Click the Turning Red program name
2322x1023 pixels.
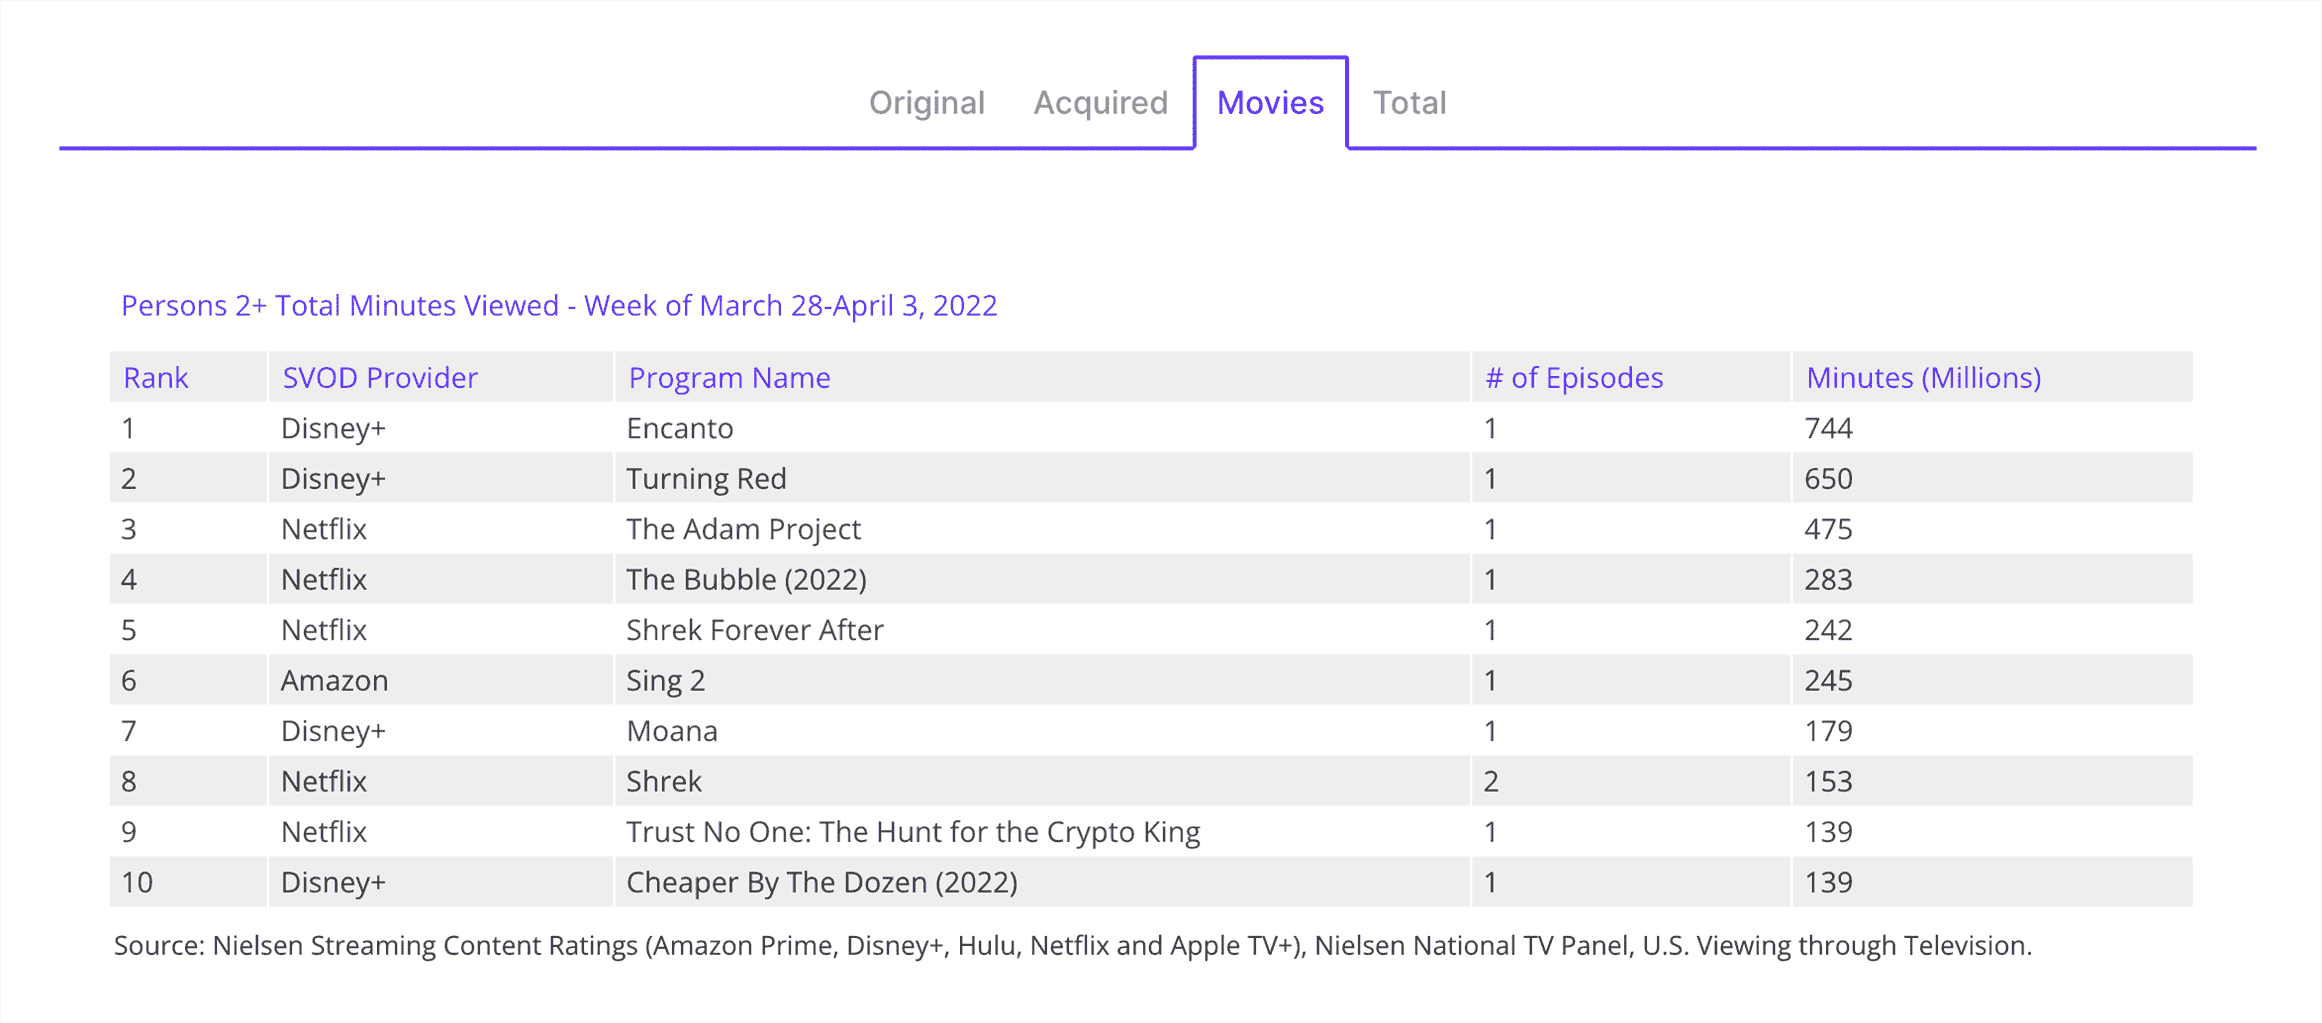pos(706,479)
